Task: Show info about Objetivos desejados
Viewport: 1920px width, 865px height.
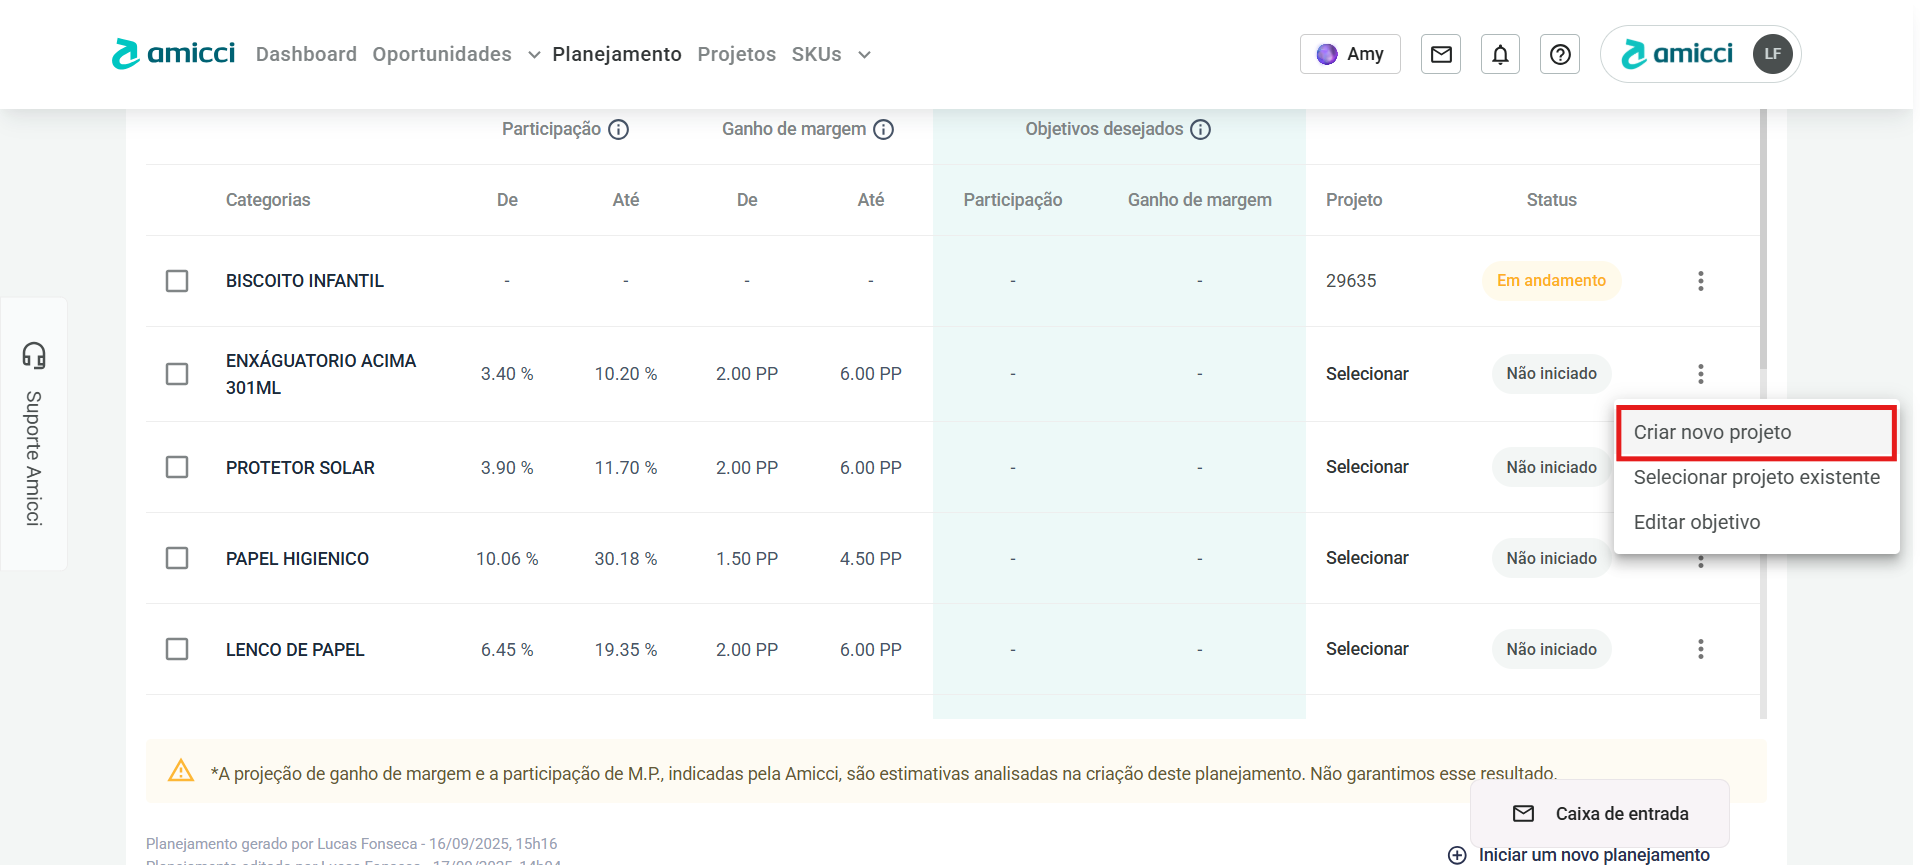Action: click(x=1200, y=129)
